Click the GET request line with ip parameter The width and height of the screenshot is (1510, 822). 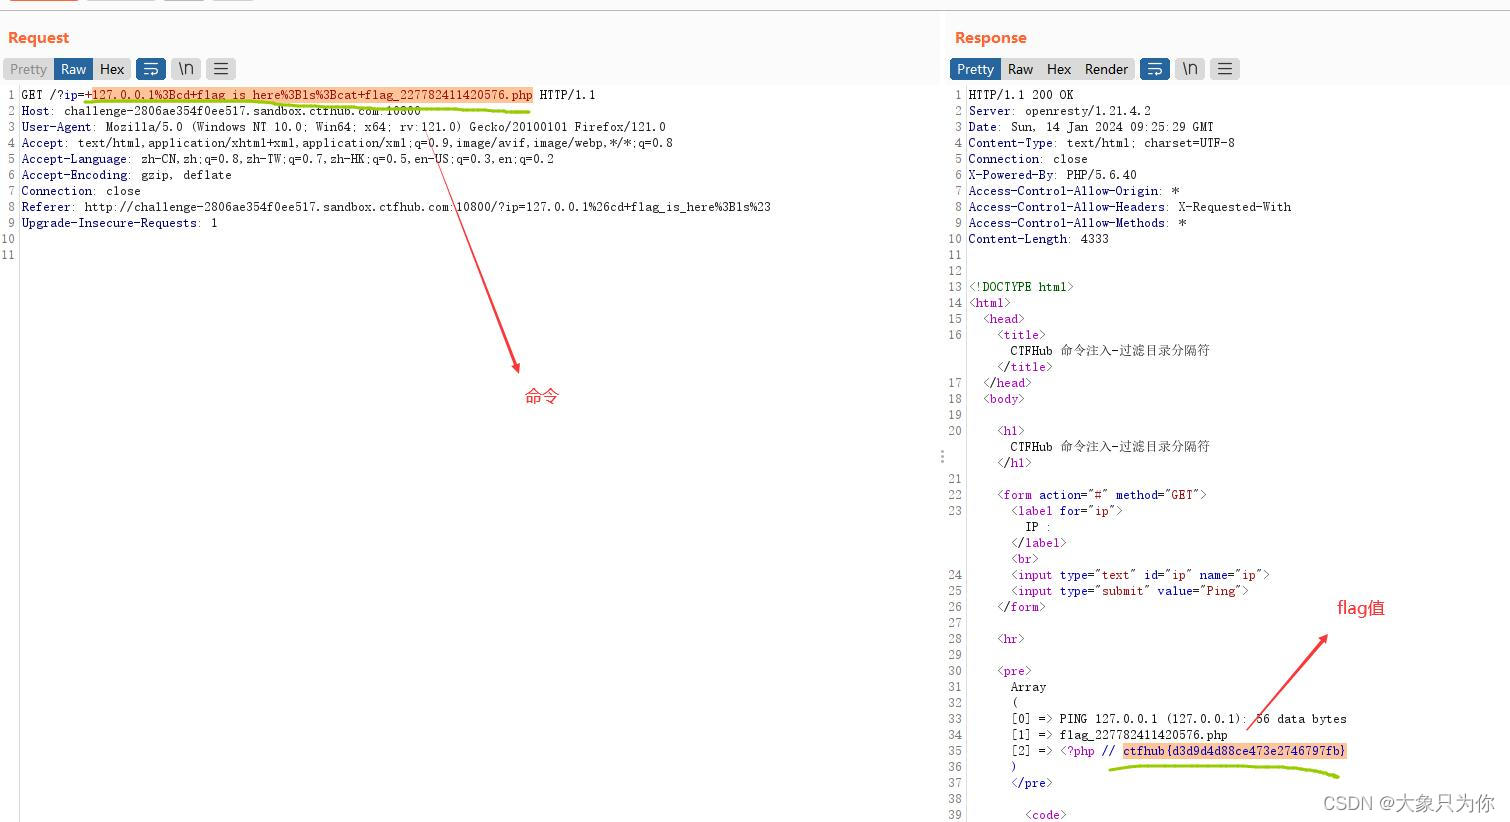point(308,95)
